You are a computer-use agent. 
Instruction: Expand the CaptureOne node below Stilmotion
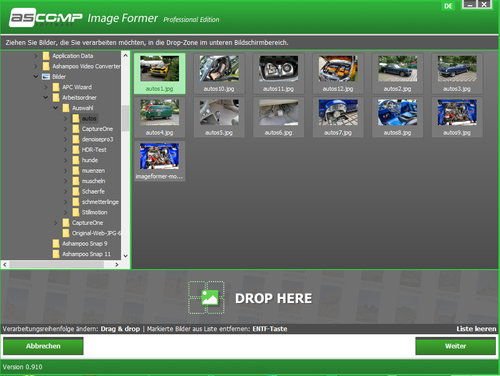(56, 223)
